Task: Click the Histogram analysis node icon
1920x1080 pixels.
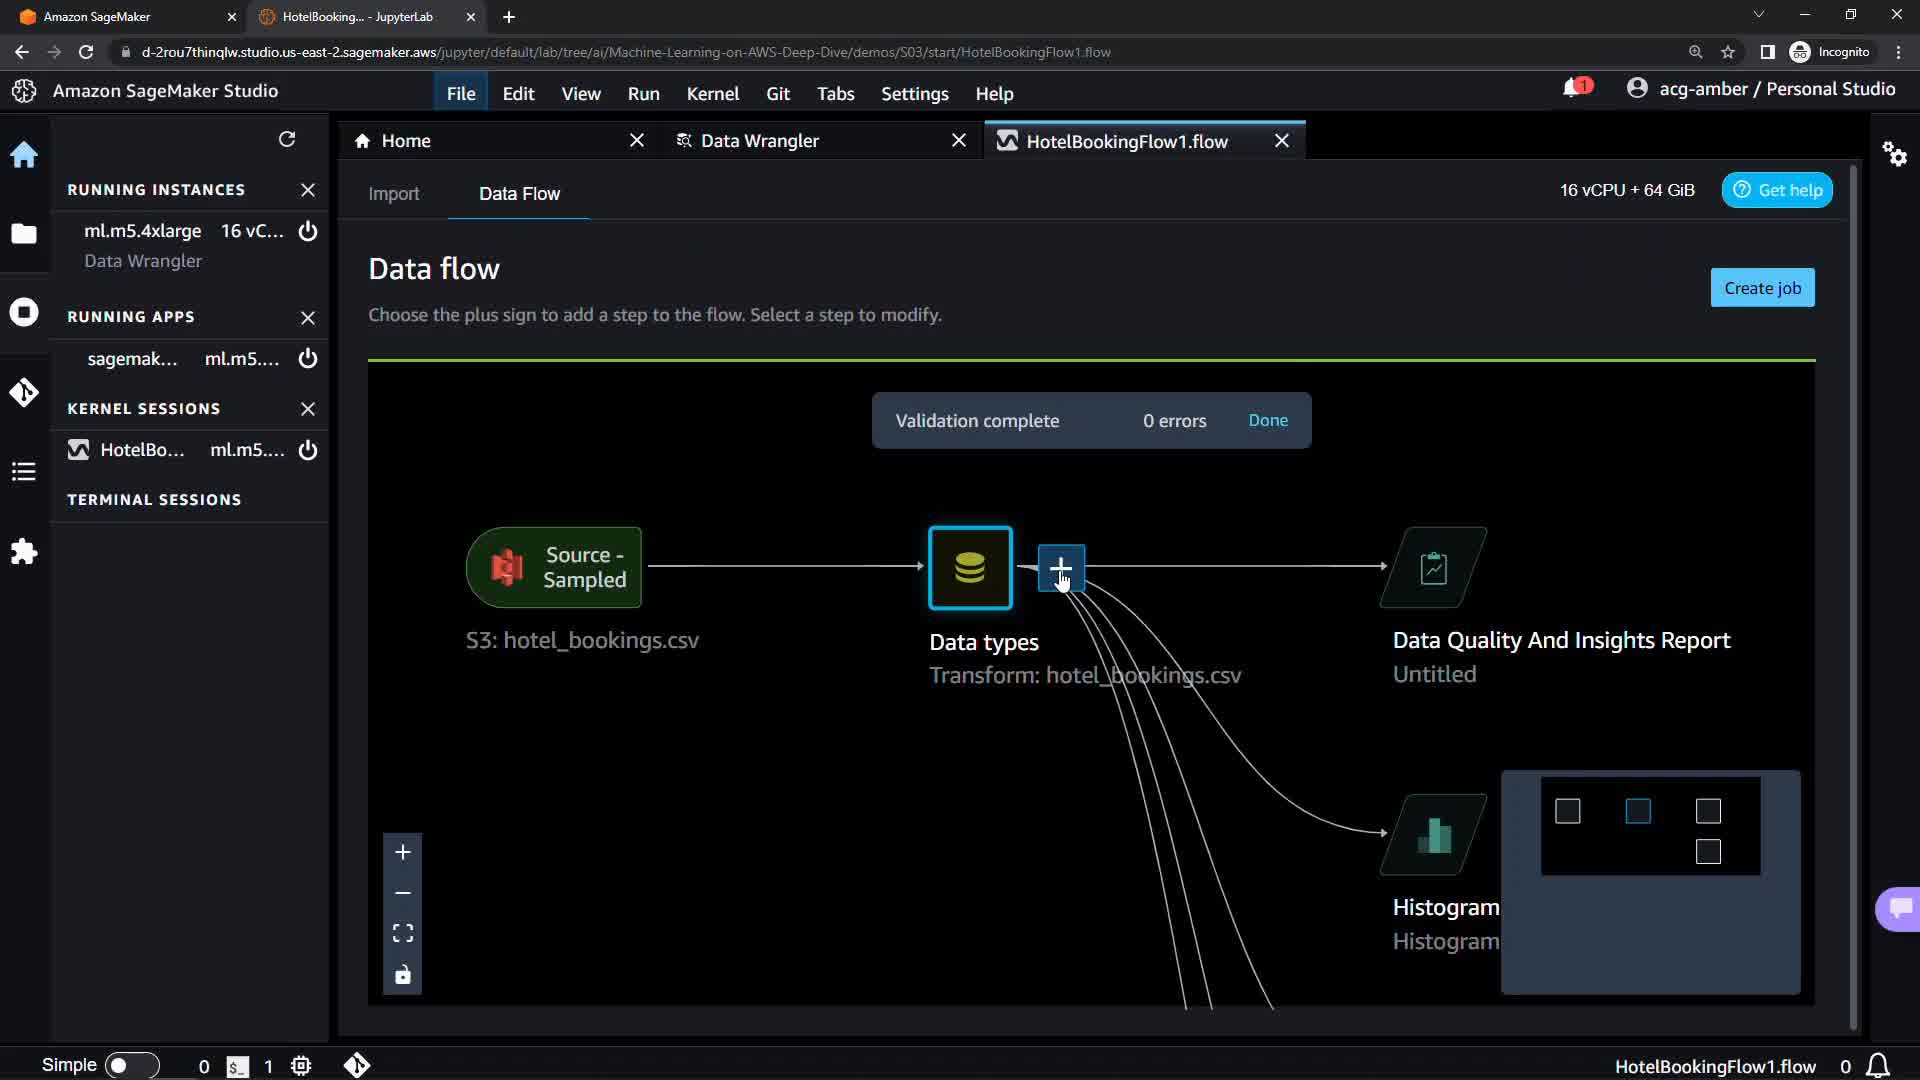Action: click(1434, 835)
